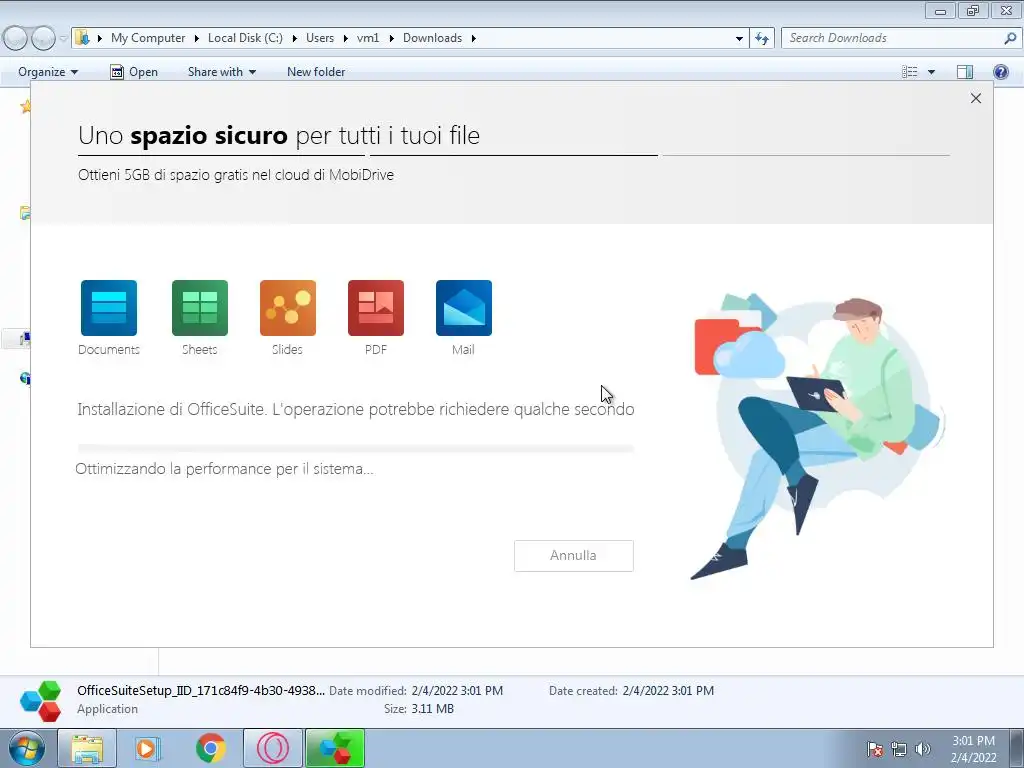
Task: Click the folder icon in address bar
Action: [82, 38]
